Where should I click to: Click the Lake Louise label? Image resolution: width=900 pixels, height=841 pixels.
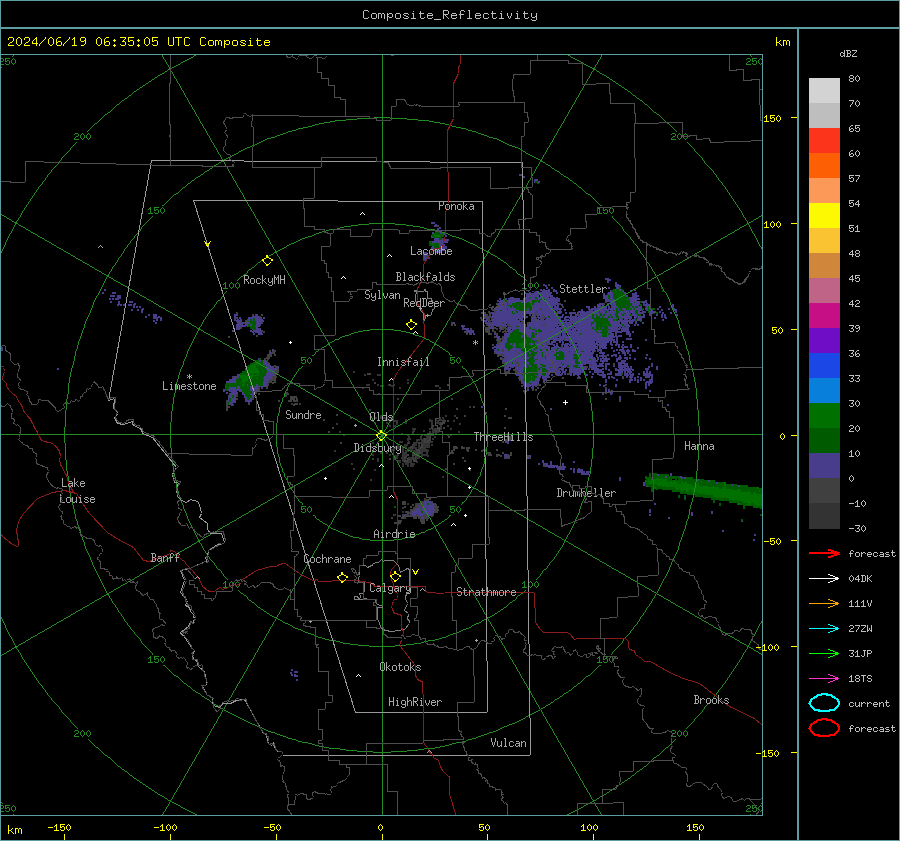pyautogui.click(x=77, y=491)
